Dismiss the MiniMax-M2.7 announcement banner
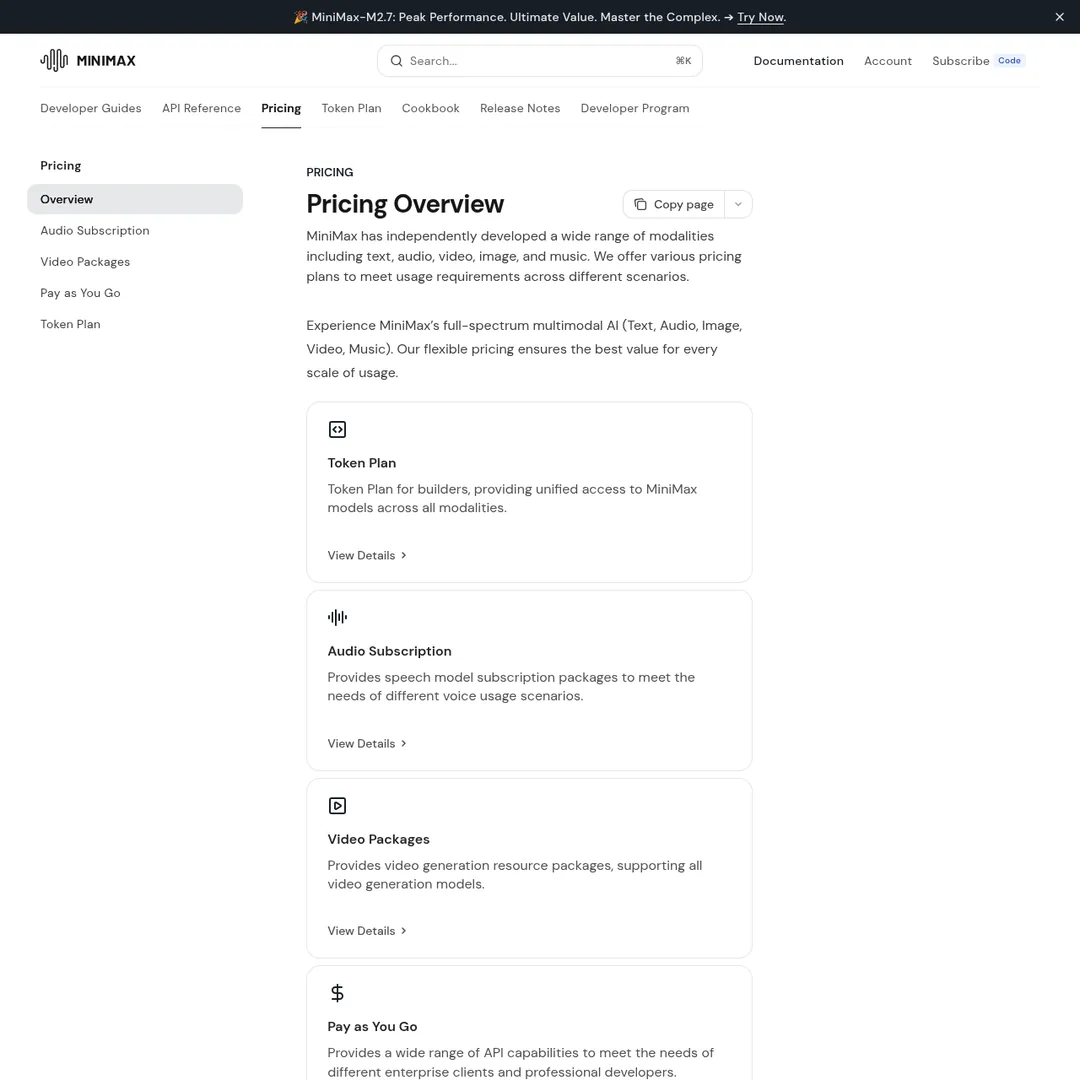 coord(1059,17)
